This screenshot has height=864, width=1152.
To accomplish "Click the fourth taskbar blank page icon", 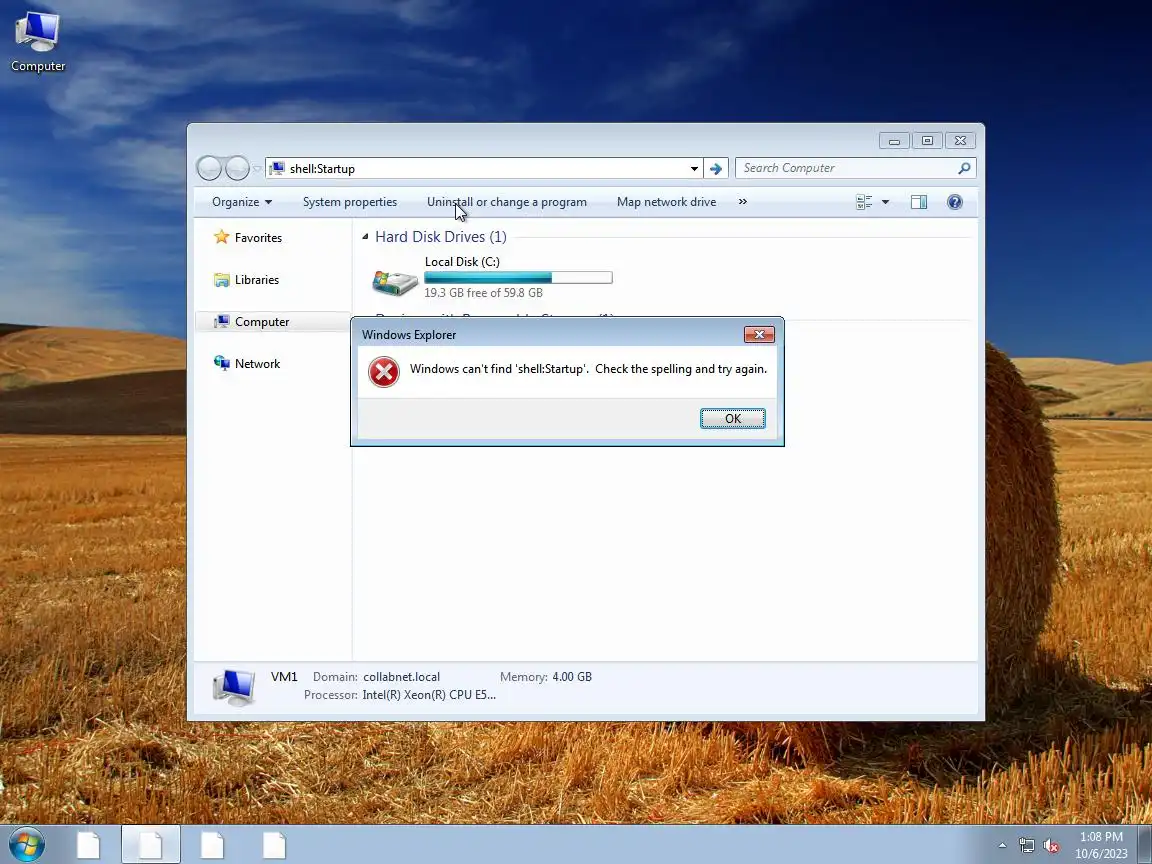I will [274, 845].
